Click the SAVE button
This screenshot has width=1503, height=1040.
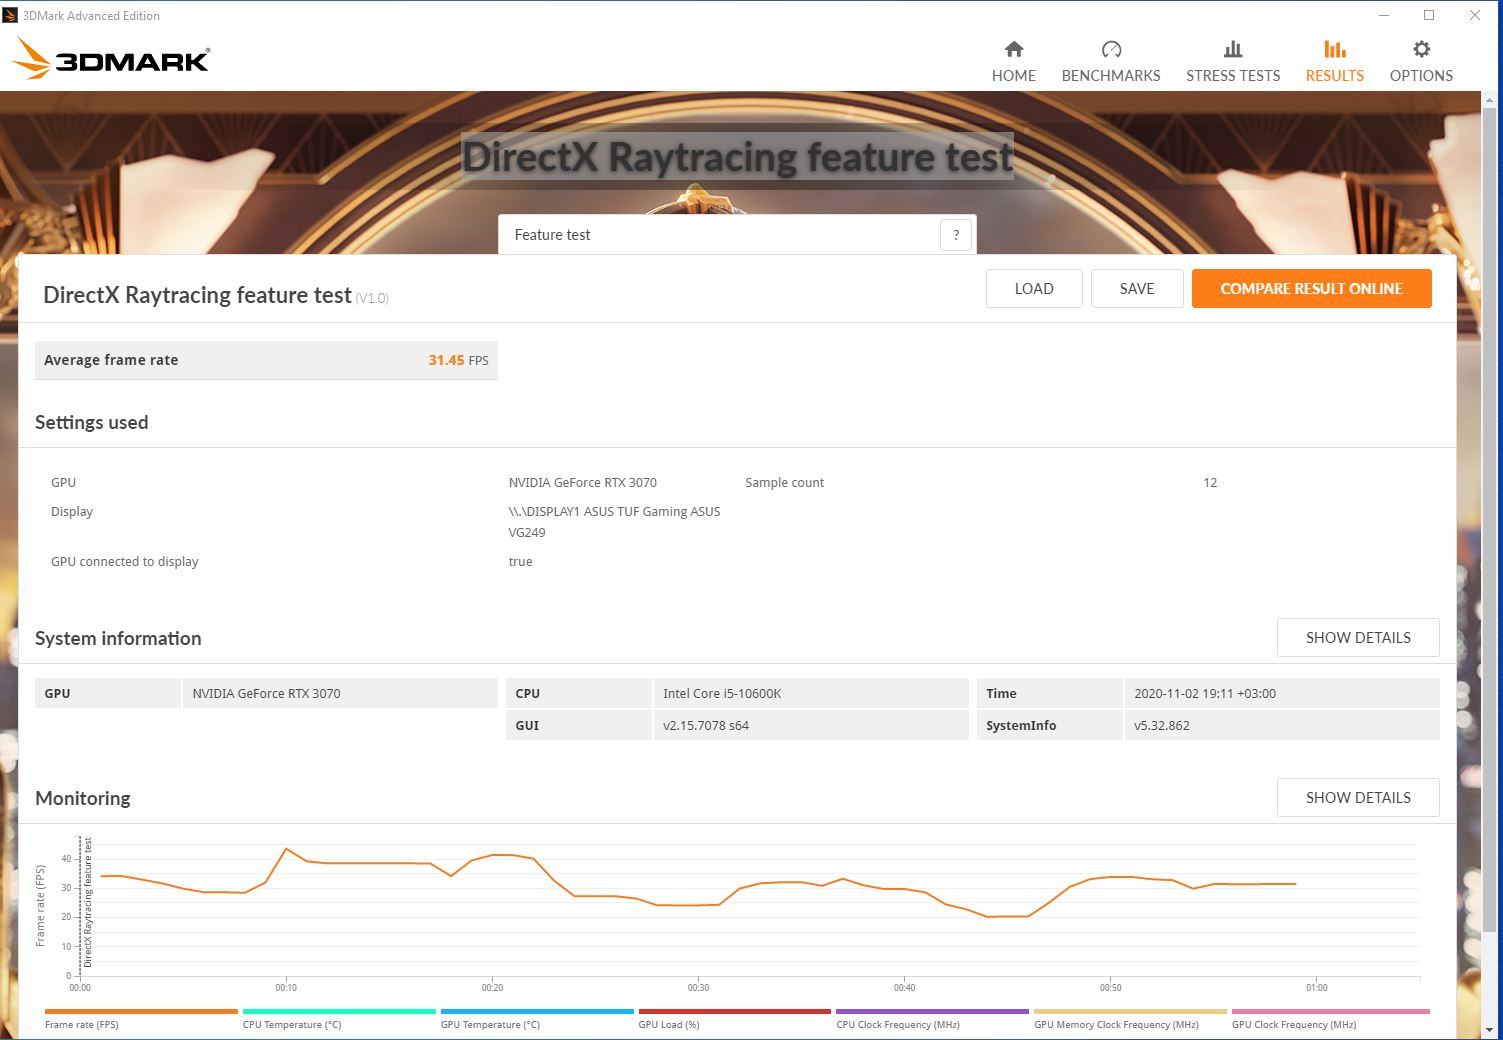(1136, 289)
